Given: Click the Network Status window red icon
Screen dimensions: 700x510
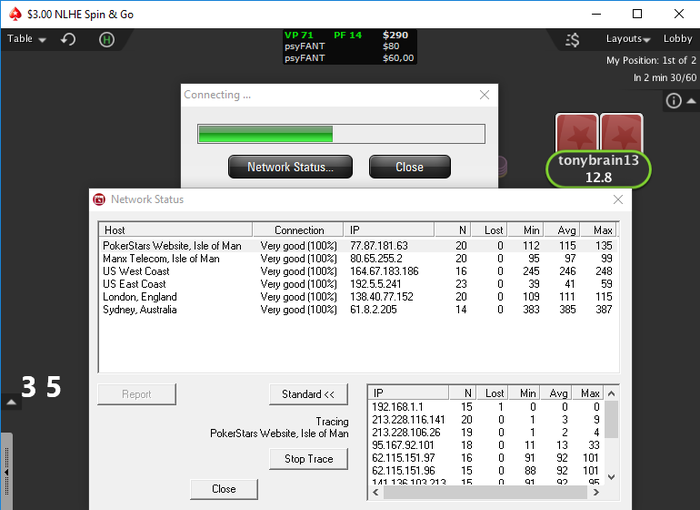Looking at the screenshot, I should pyautogui.click(x=99, y=199).
